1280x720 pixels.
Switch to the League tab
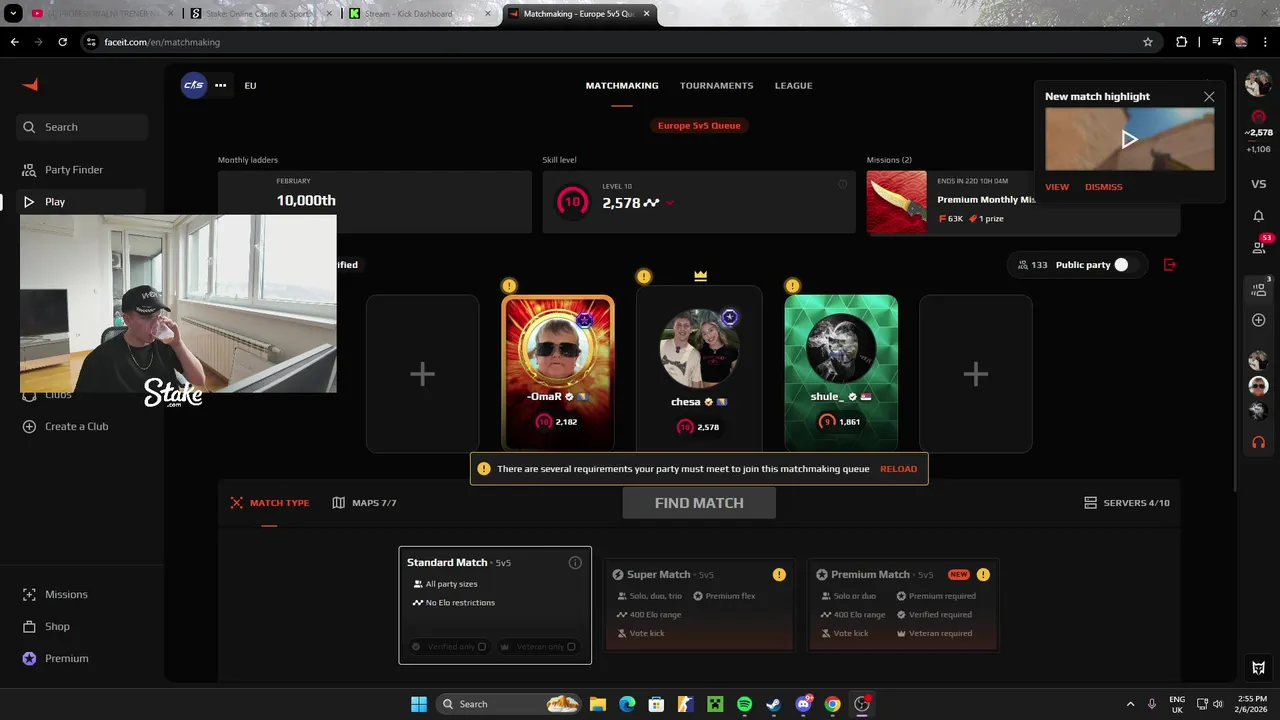(793, 85)
